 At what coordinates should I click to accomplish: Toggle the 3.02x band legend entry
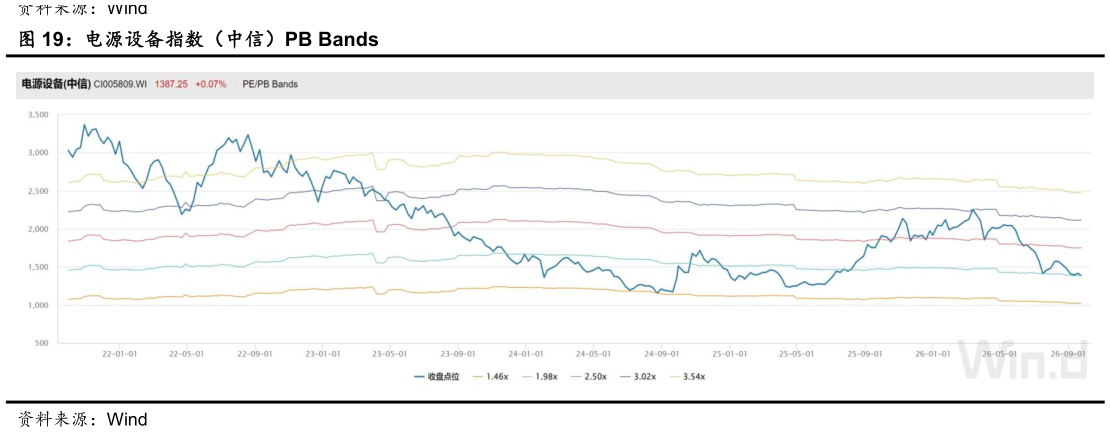pos(636,377)
